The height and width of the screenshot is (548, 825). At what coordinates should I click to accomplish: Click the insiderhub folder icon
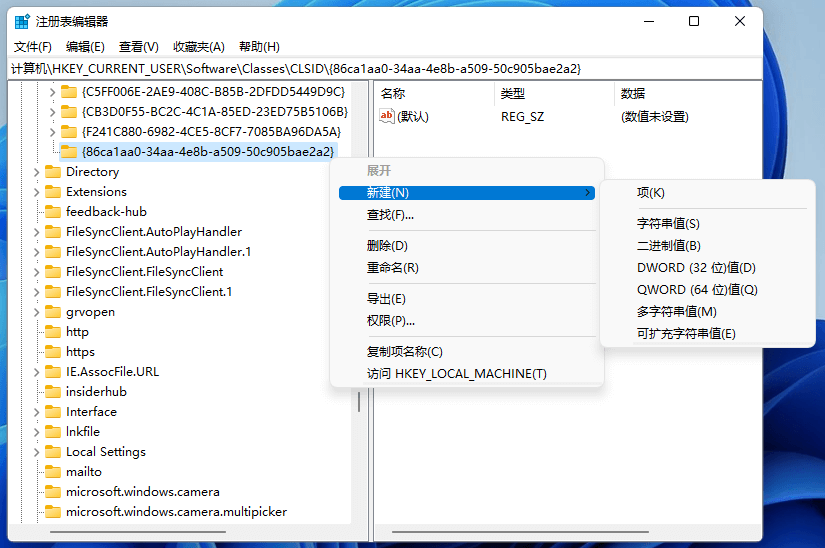tap(53, 392)
